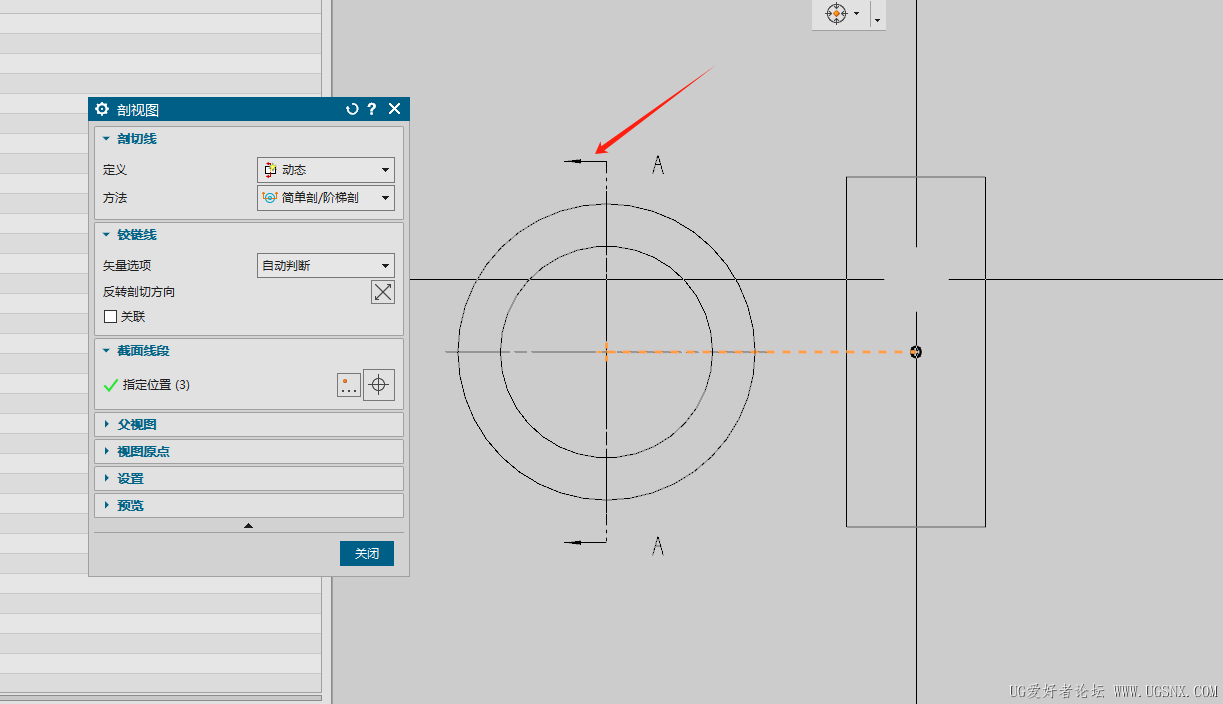The image size is (1223, 704).
Task: Click the 方法 label
Action: point(115,198)
